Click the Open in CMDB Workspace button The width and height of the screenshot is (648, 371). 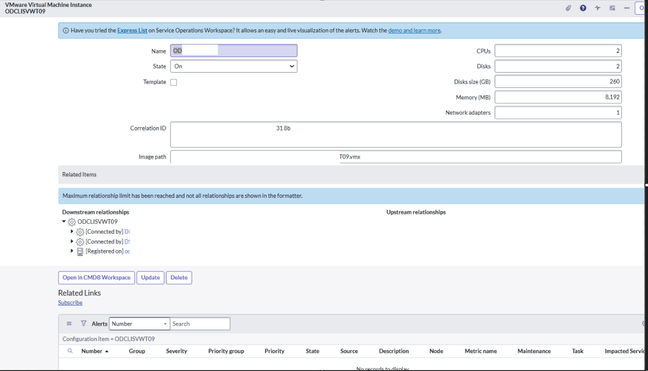[96, 278]
